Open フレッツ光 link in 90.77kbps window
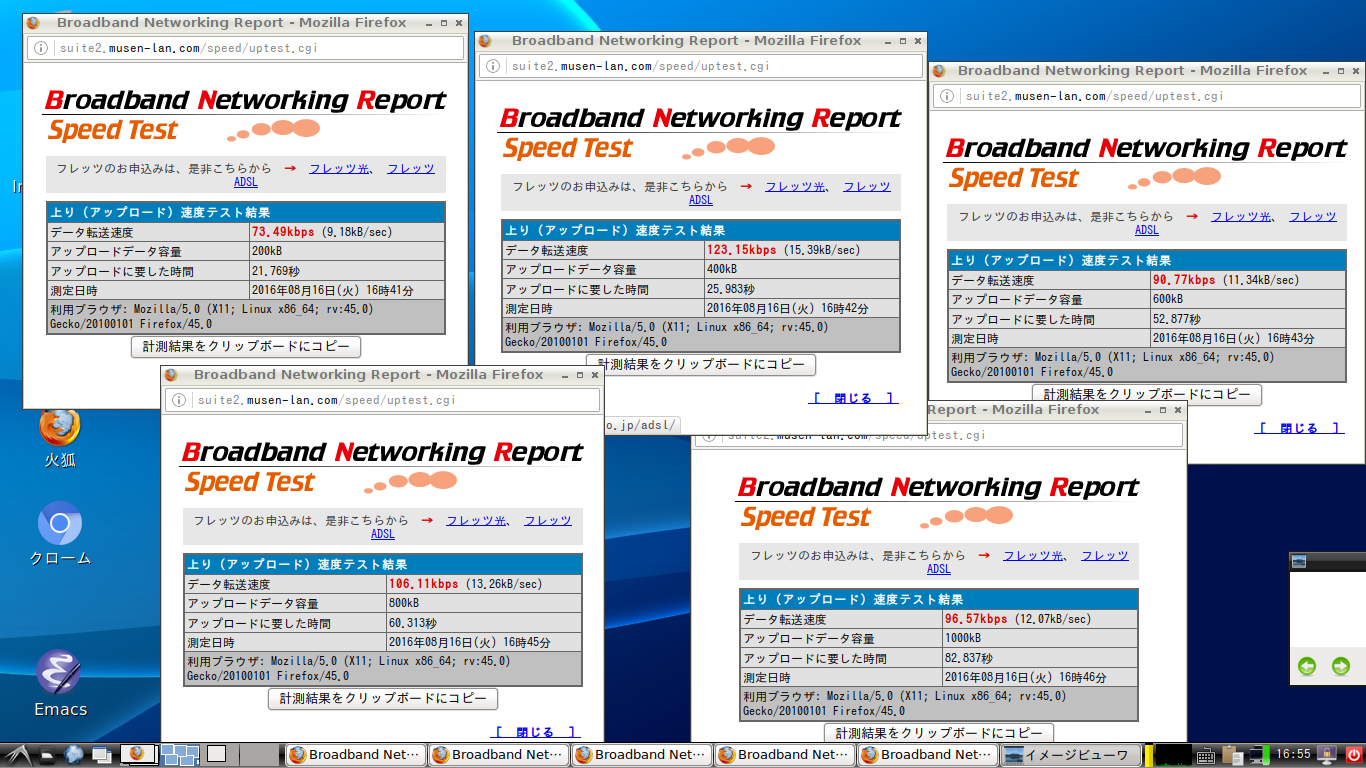Image resolution: width=1366 pixels, height=768 pixels. point(1241,217)
